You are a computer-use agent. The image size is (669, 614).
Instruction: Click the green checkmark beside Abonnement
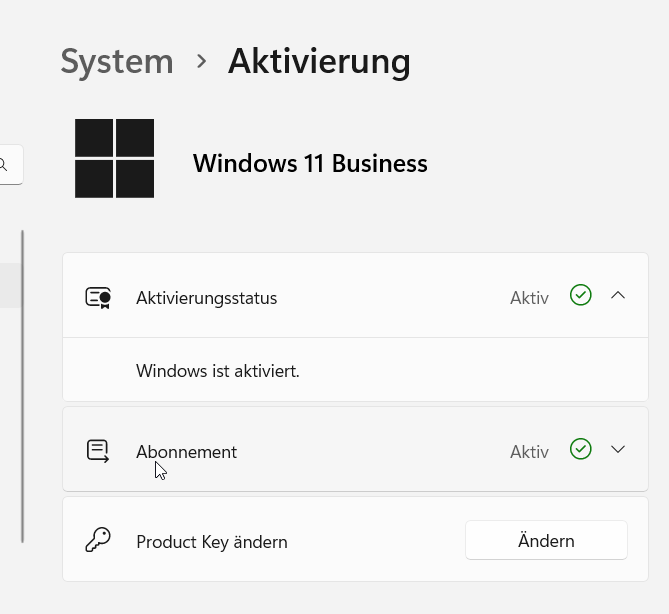coord(581,449)
